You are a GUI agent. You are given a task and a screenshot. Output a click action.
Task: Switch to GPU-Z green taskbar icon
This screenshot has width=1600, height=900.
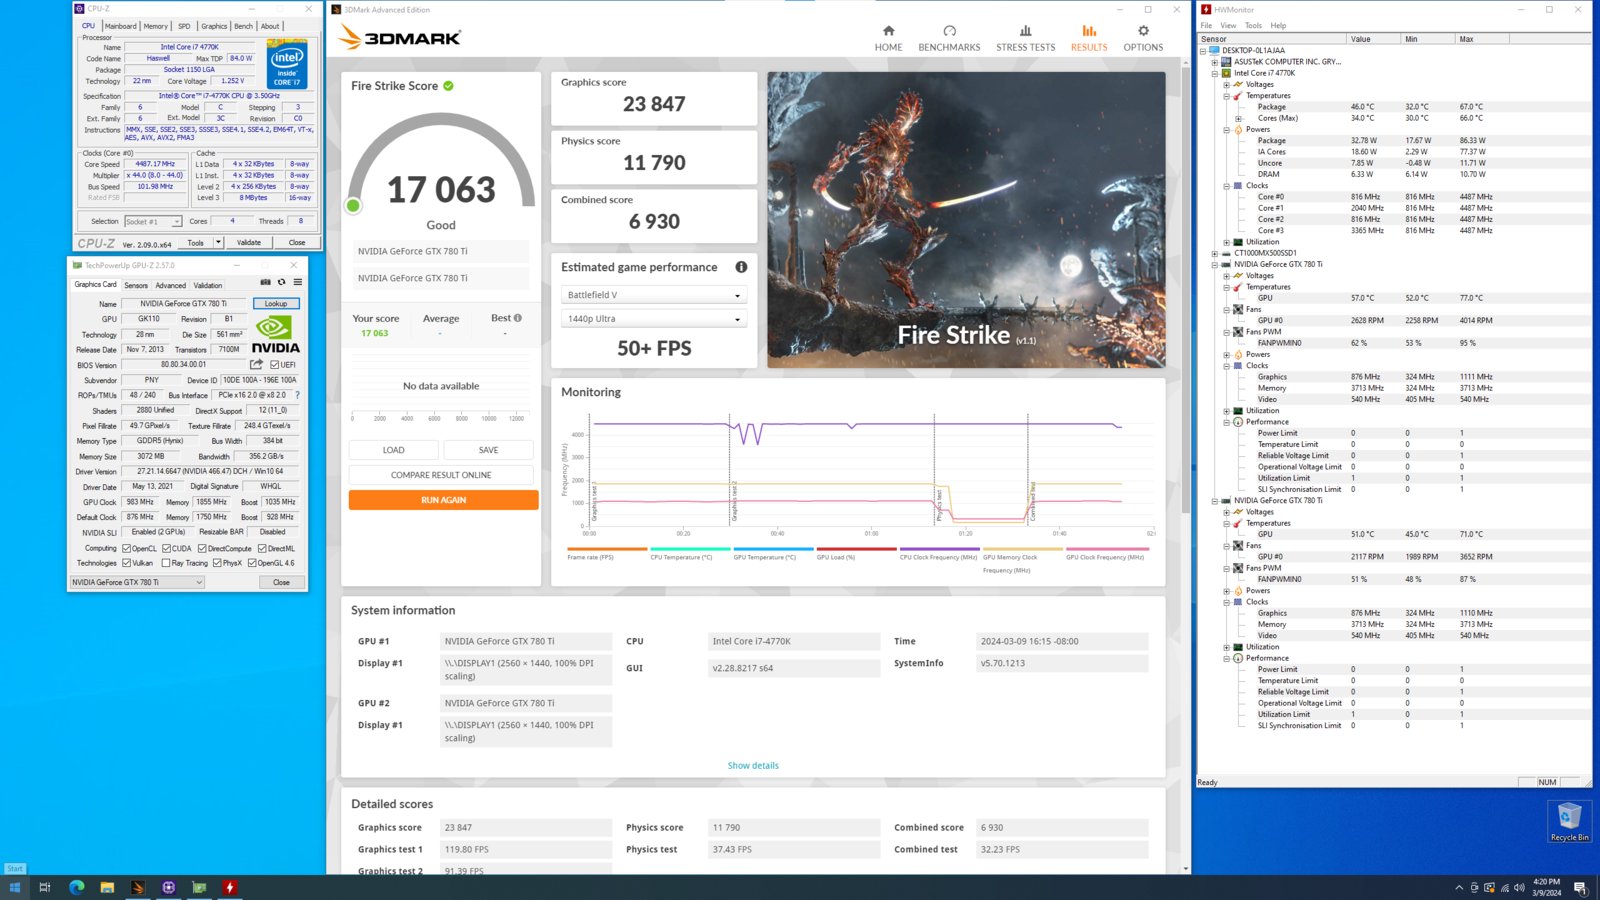pyautogui.click(x=199, y=887)
